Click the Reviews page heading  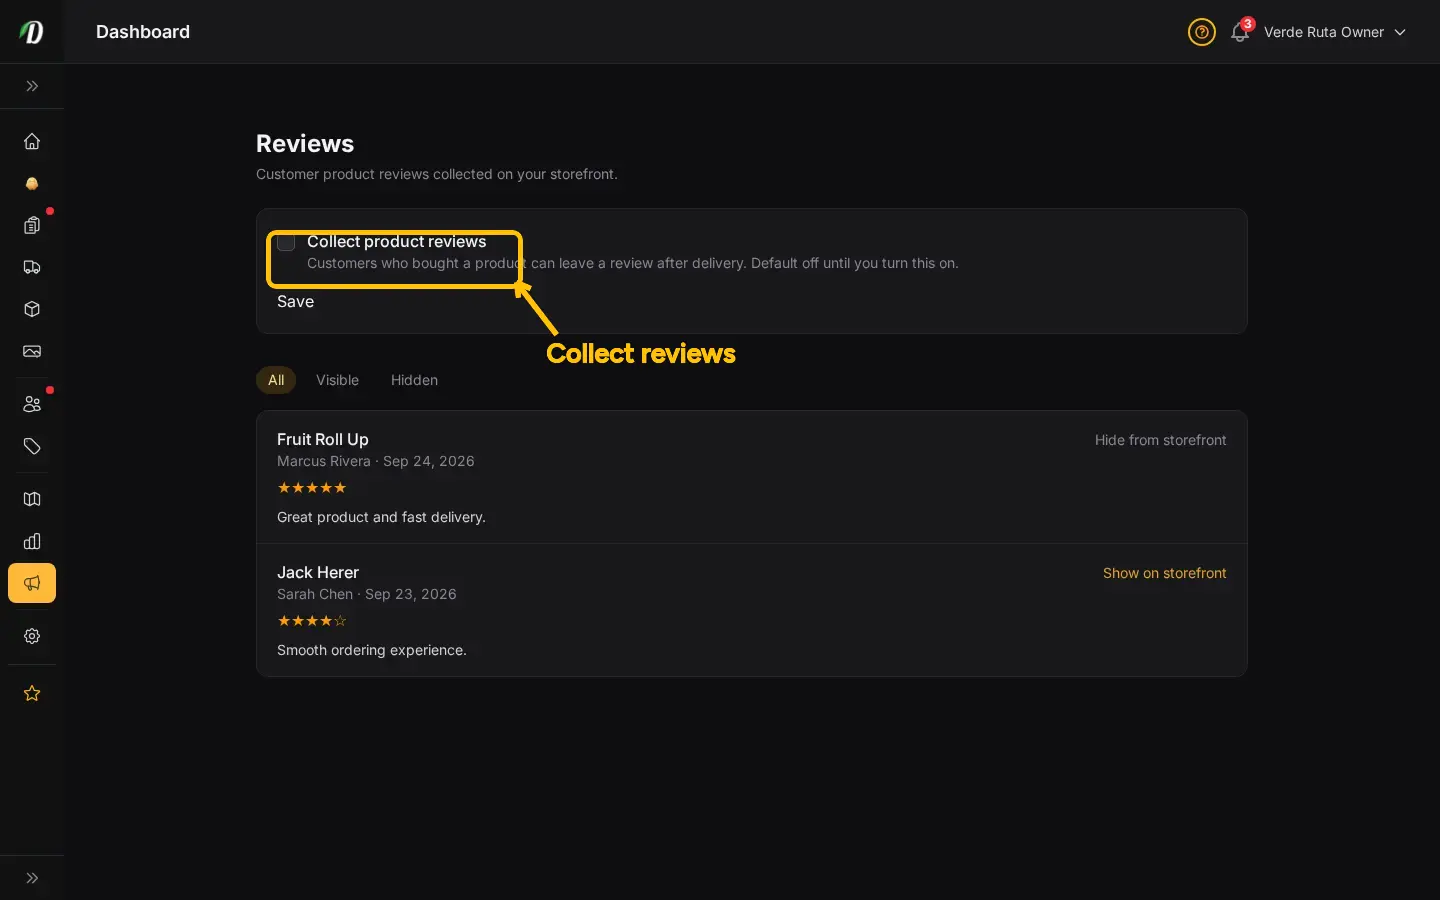click(x=305, y=144)
